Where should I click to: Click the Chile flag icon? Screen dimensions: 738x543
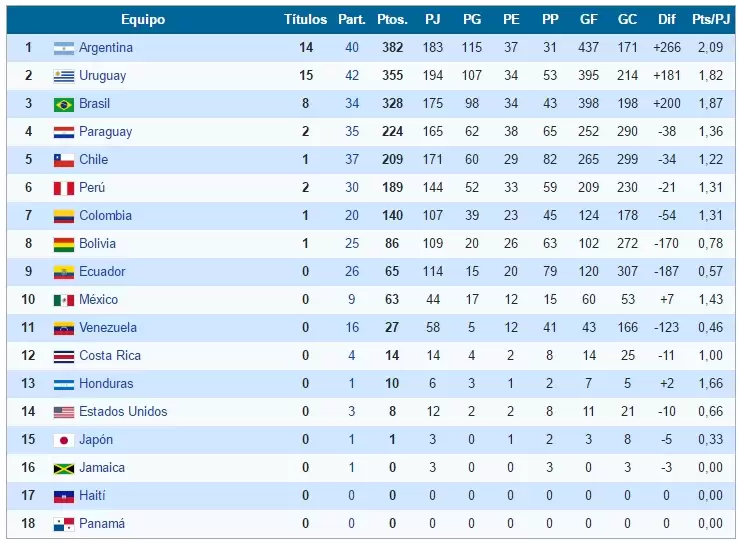coord(64,160)
